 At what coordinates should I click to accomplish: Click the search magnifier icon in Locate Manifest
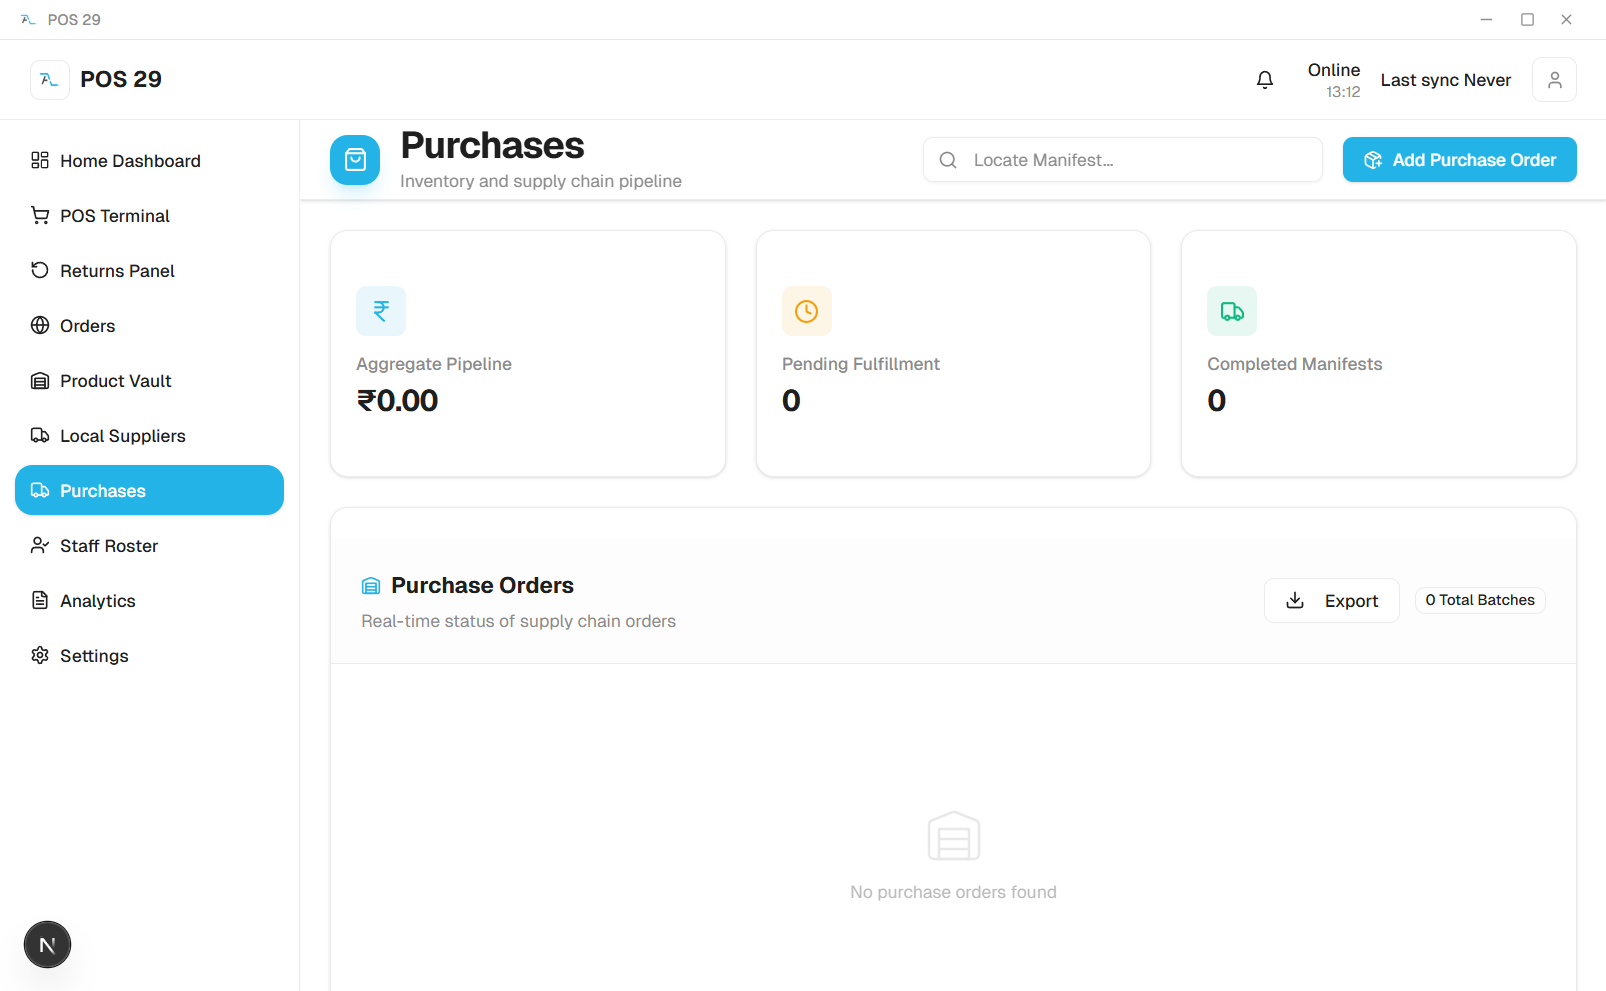(948, 160)
